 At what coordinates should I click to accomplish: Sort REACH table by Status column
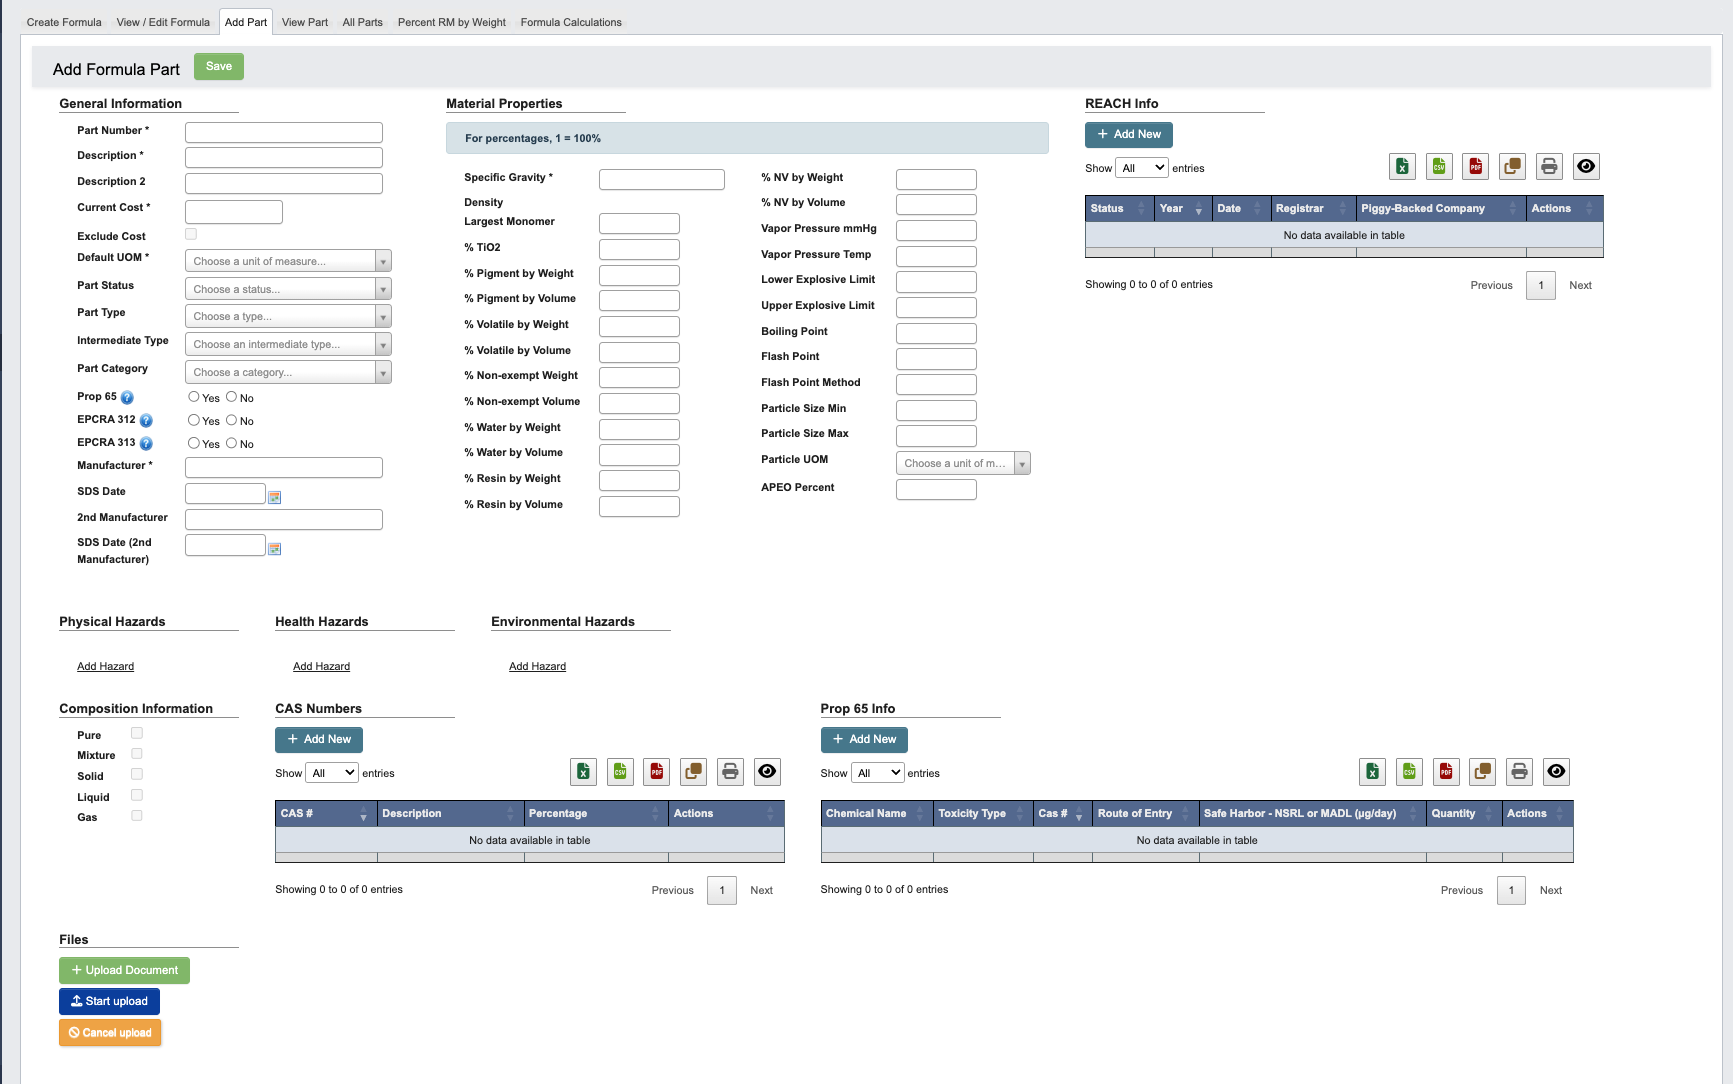[x=1119, y=209]
